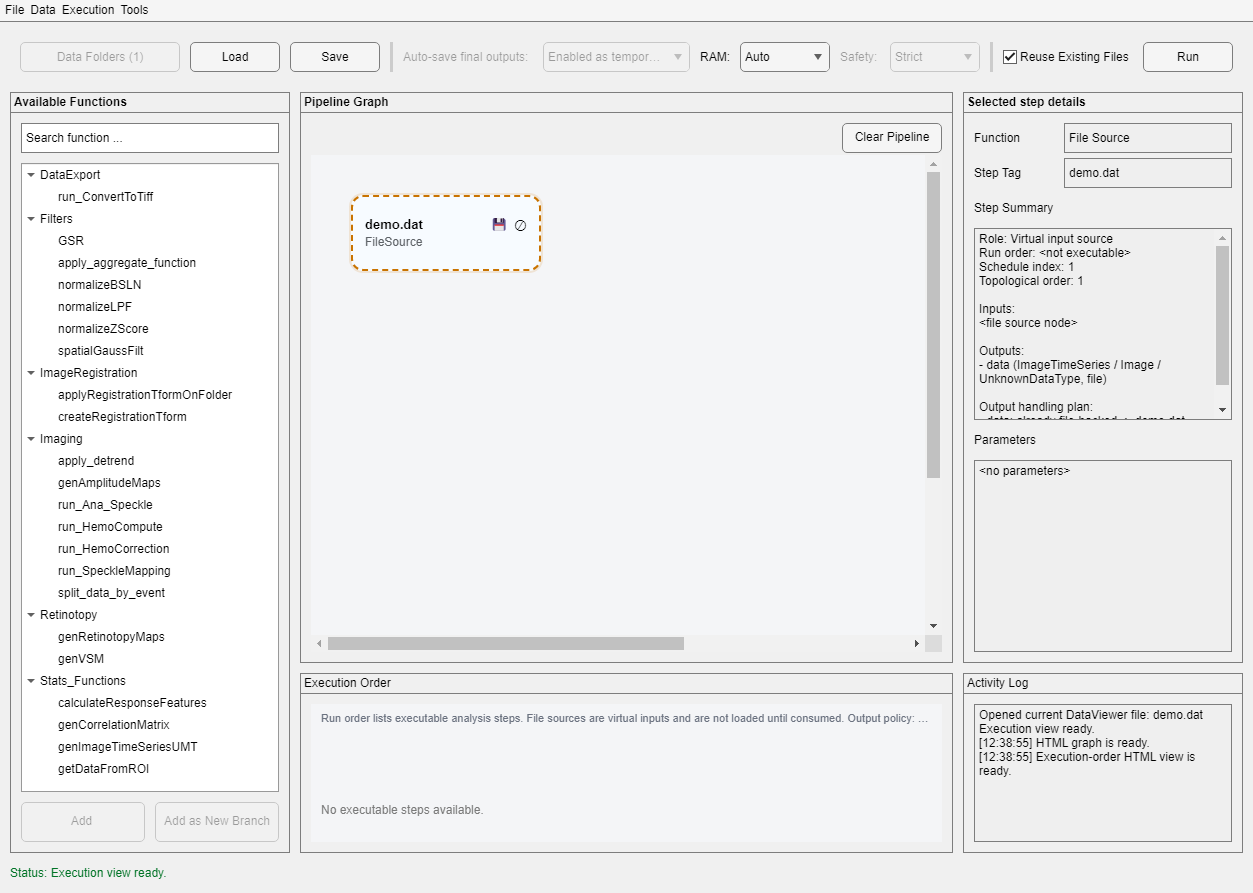Select split_data_by_event function

point(111,593)
